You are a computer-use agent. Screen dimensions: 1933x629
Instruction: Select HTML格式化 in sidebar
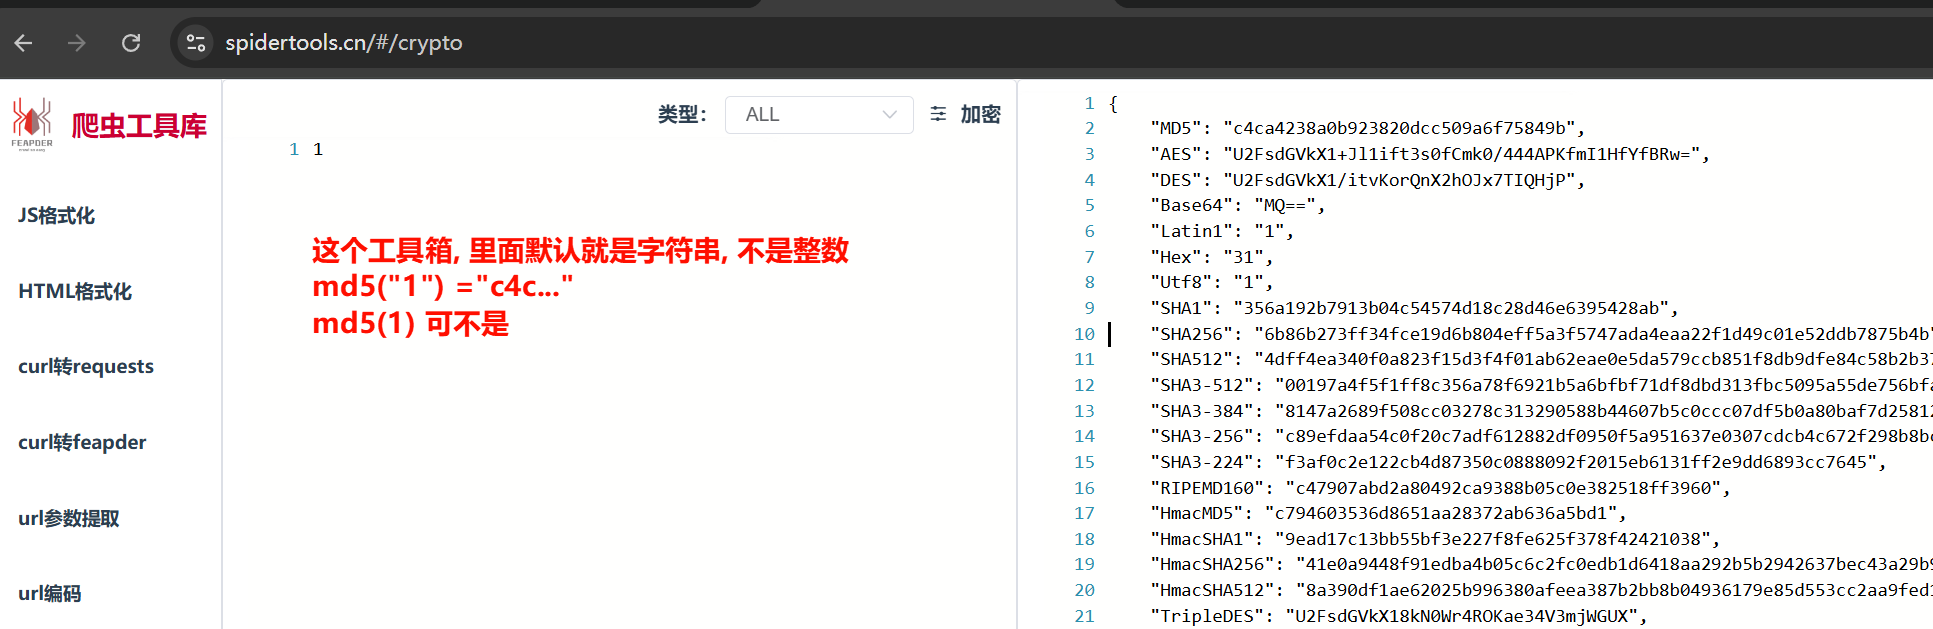75,292
